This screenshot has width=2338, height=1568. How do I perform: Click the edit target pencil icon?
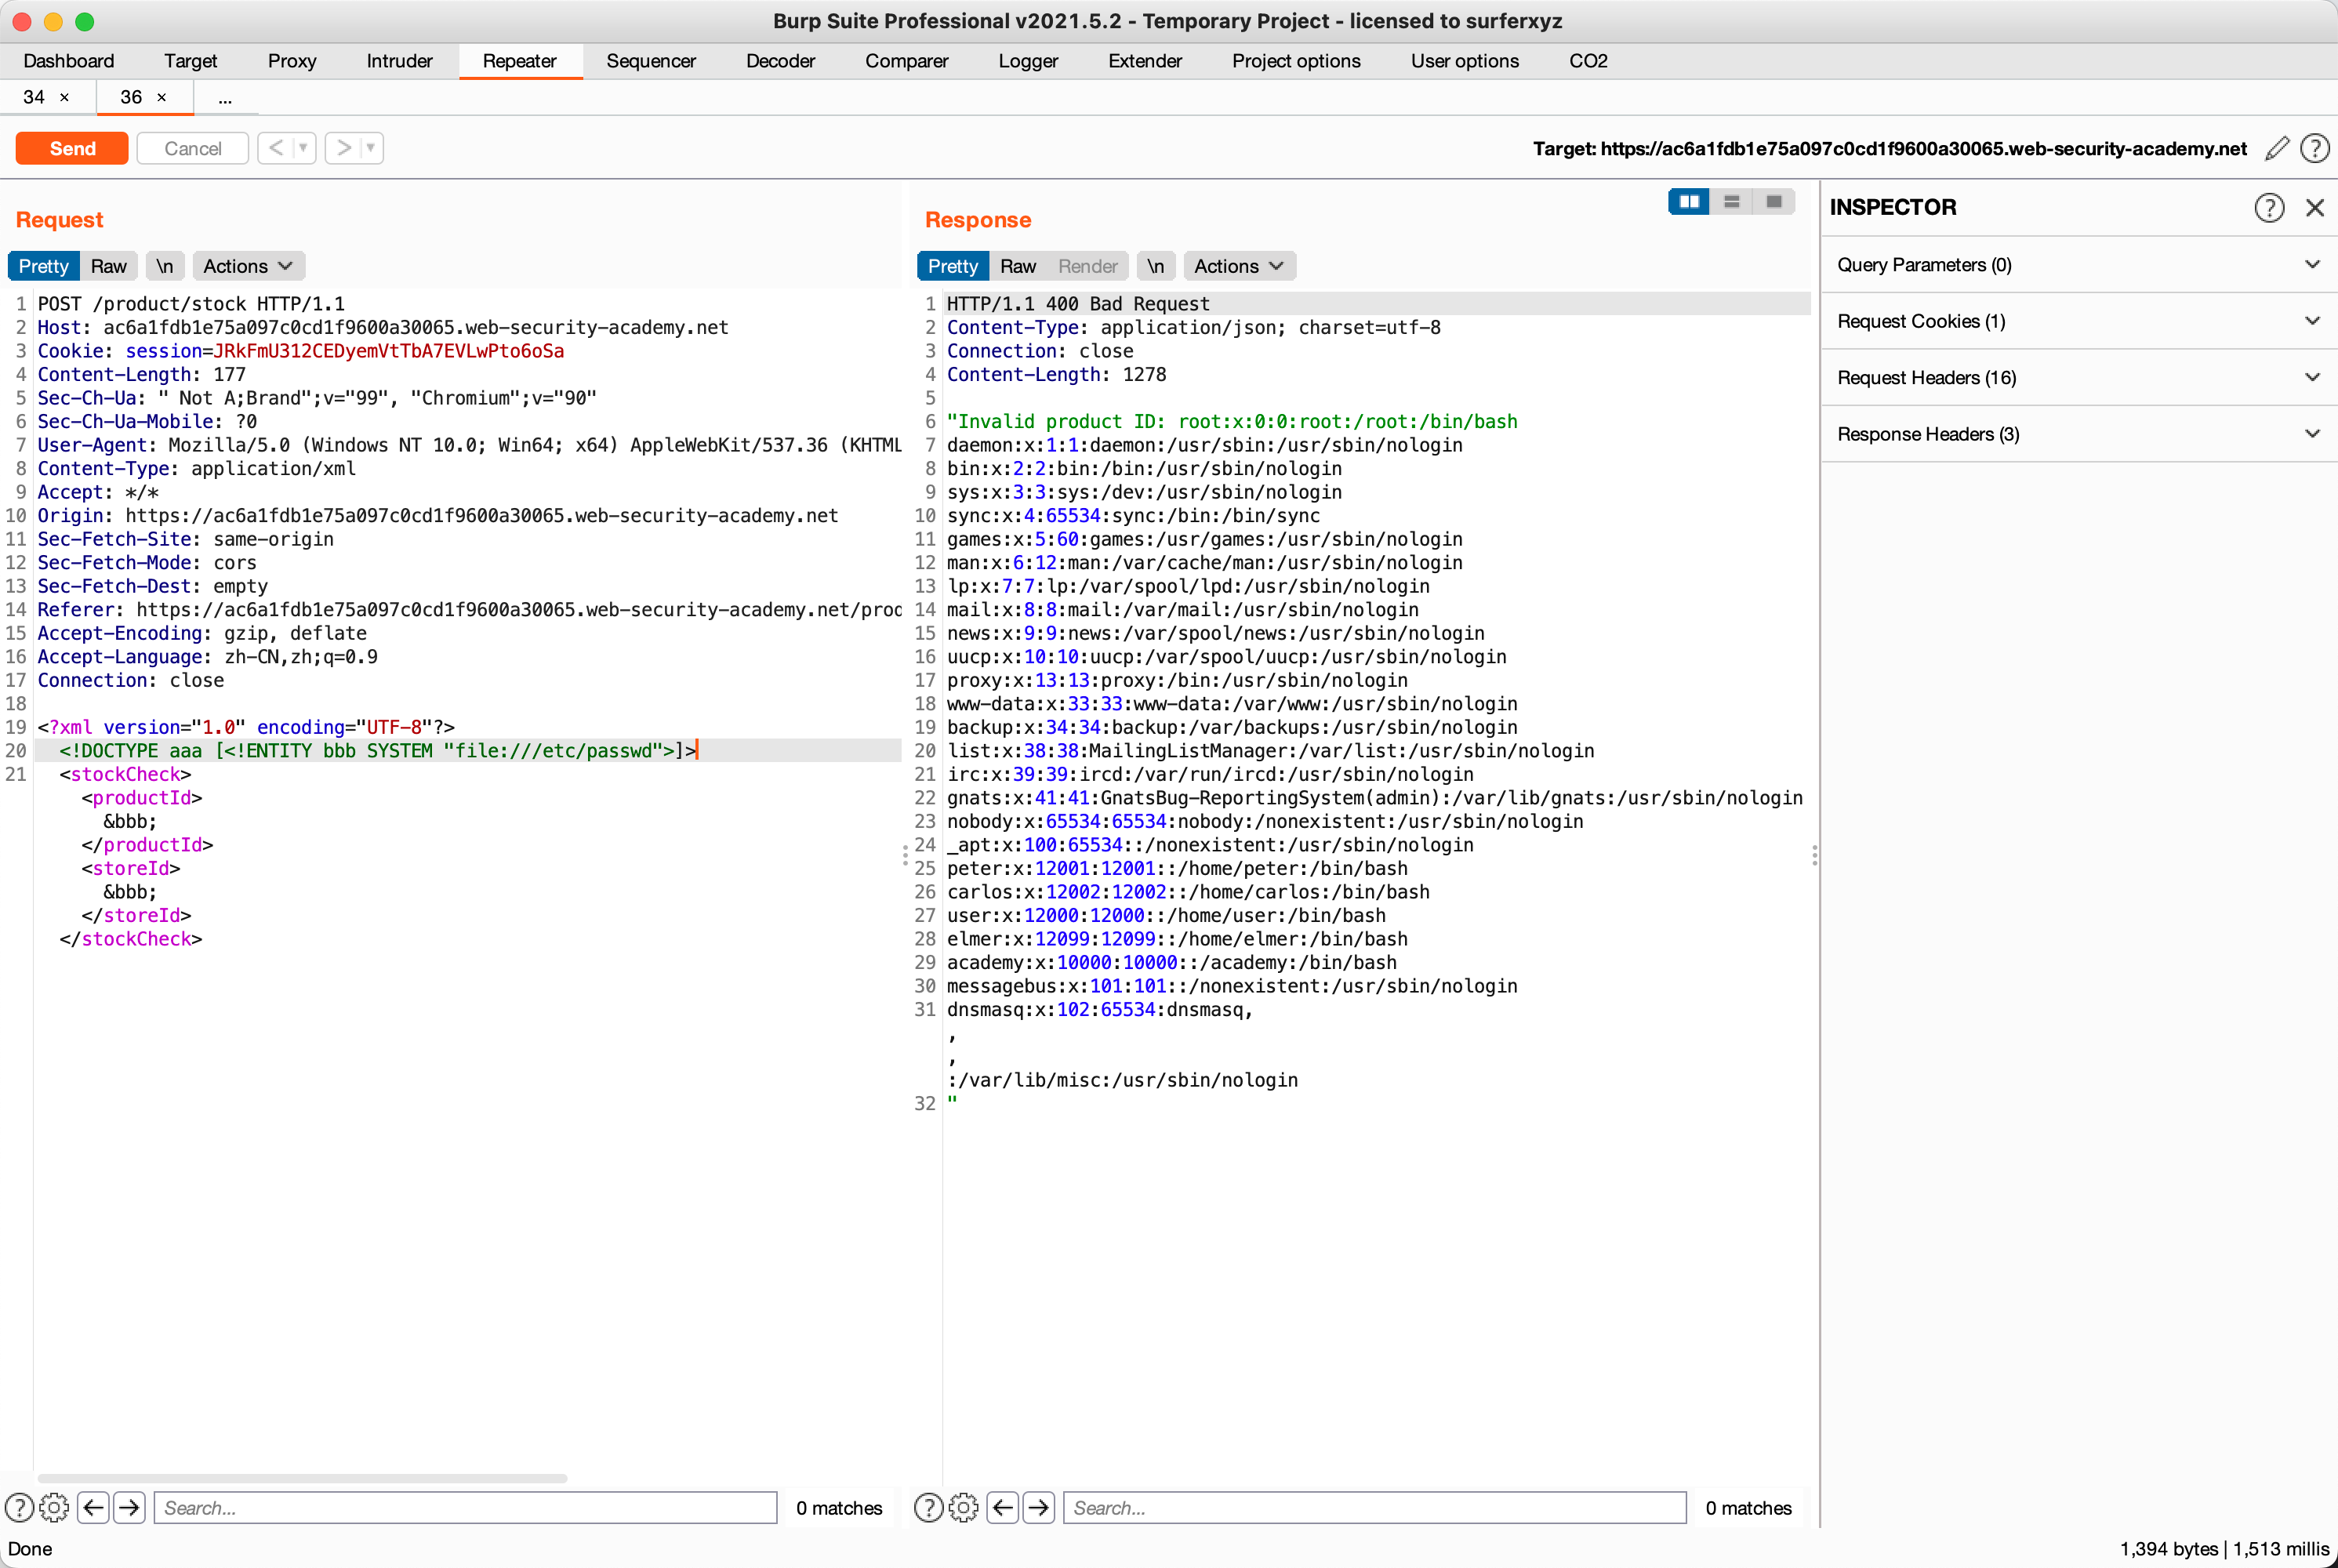[x=2277, y=149]
